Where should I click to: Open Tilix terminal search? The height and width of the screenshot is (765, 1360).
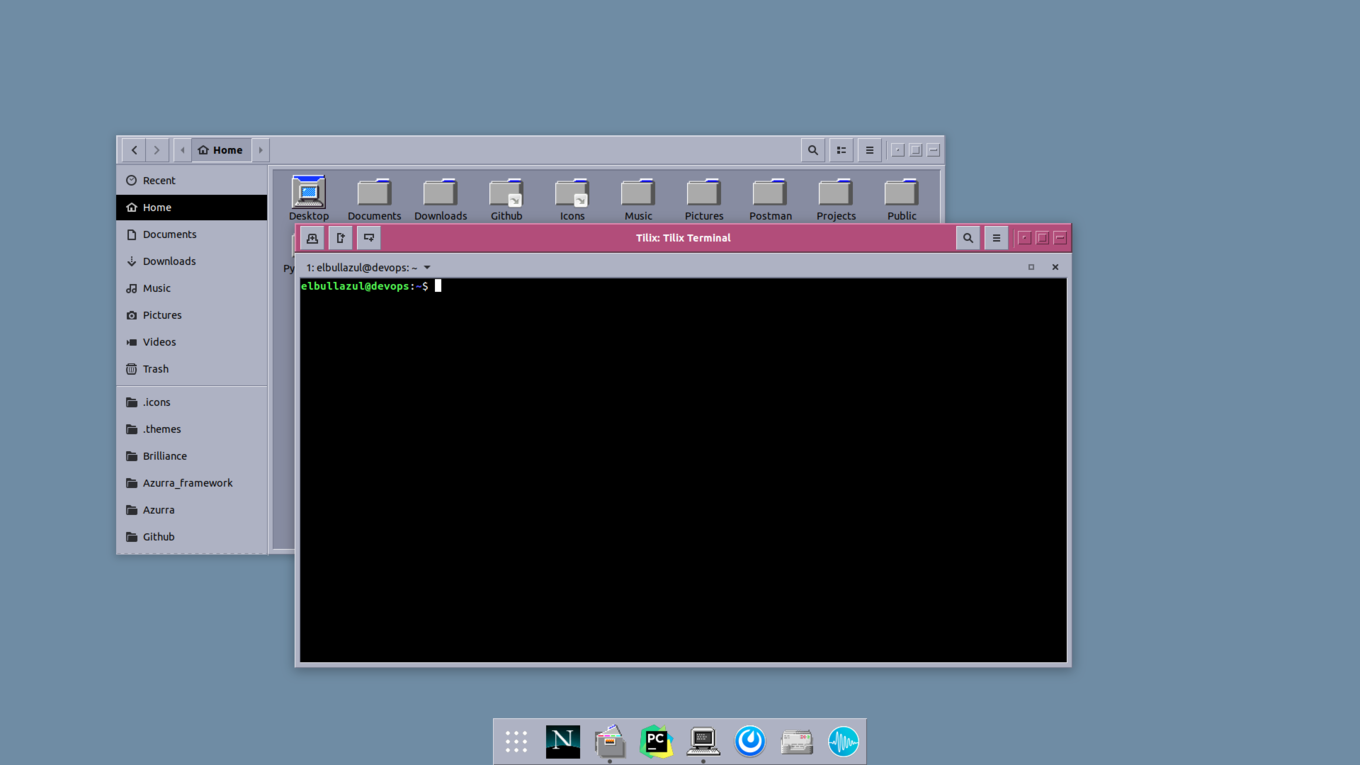pos(968,238)
